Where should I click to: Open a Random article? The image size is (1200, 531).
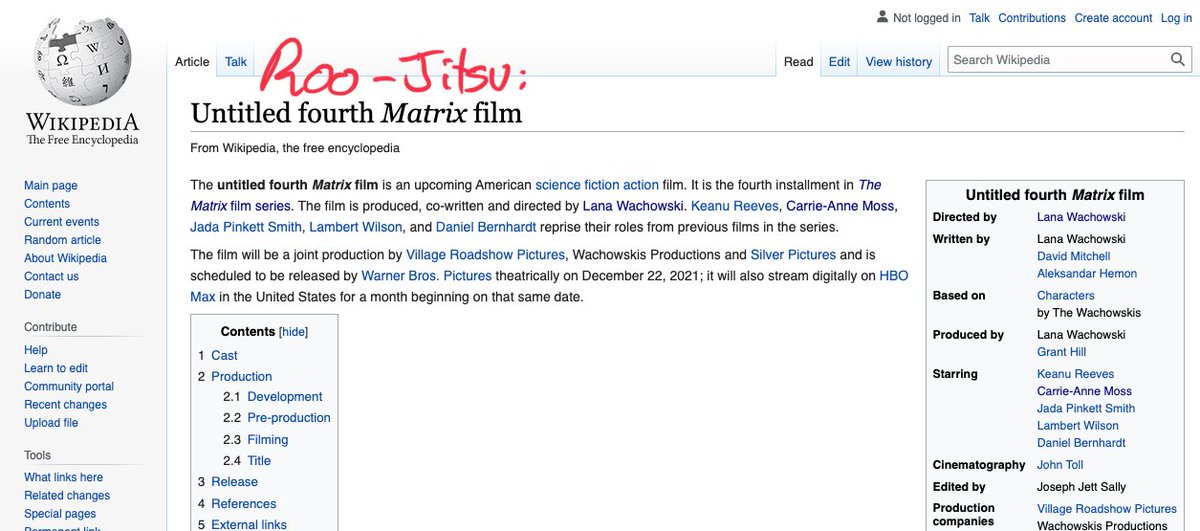pyautogui.click(x=62, y=240)
